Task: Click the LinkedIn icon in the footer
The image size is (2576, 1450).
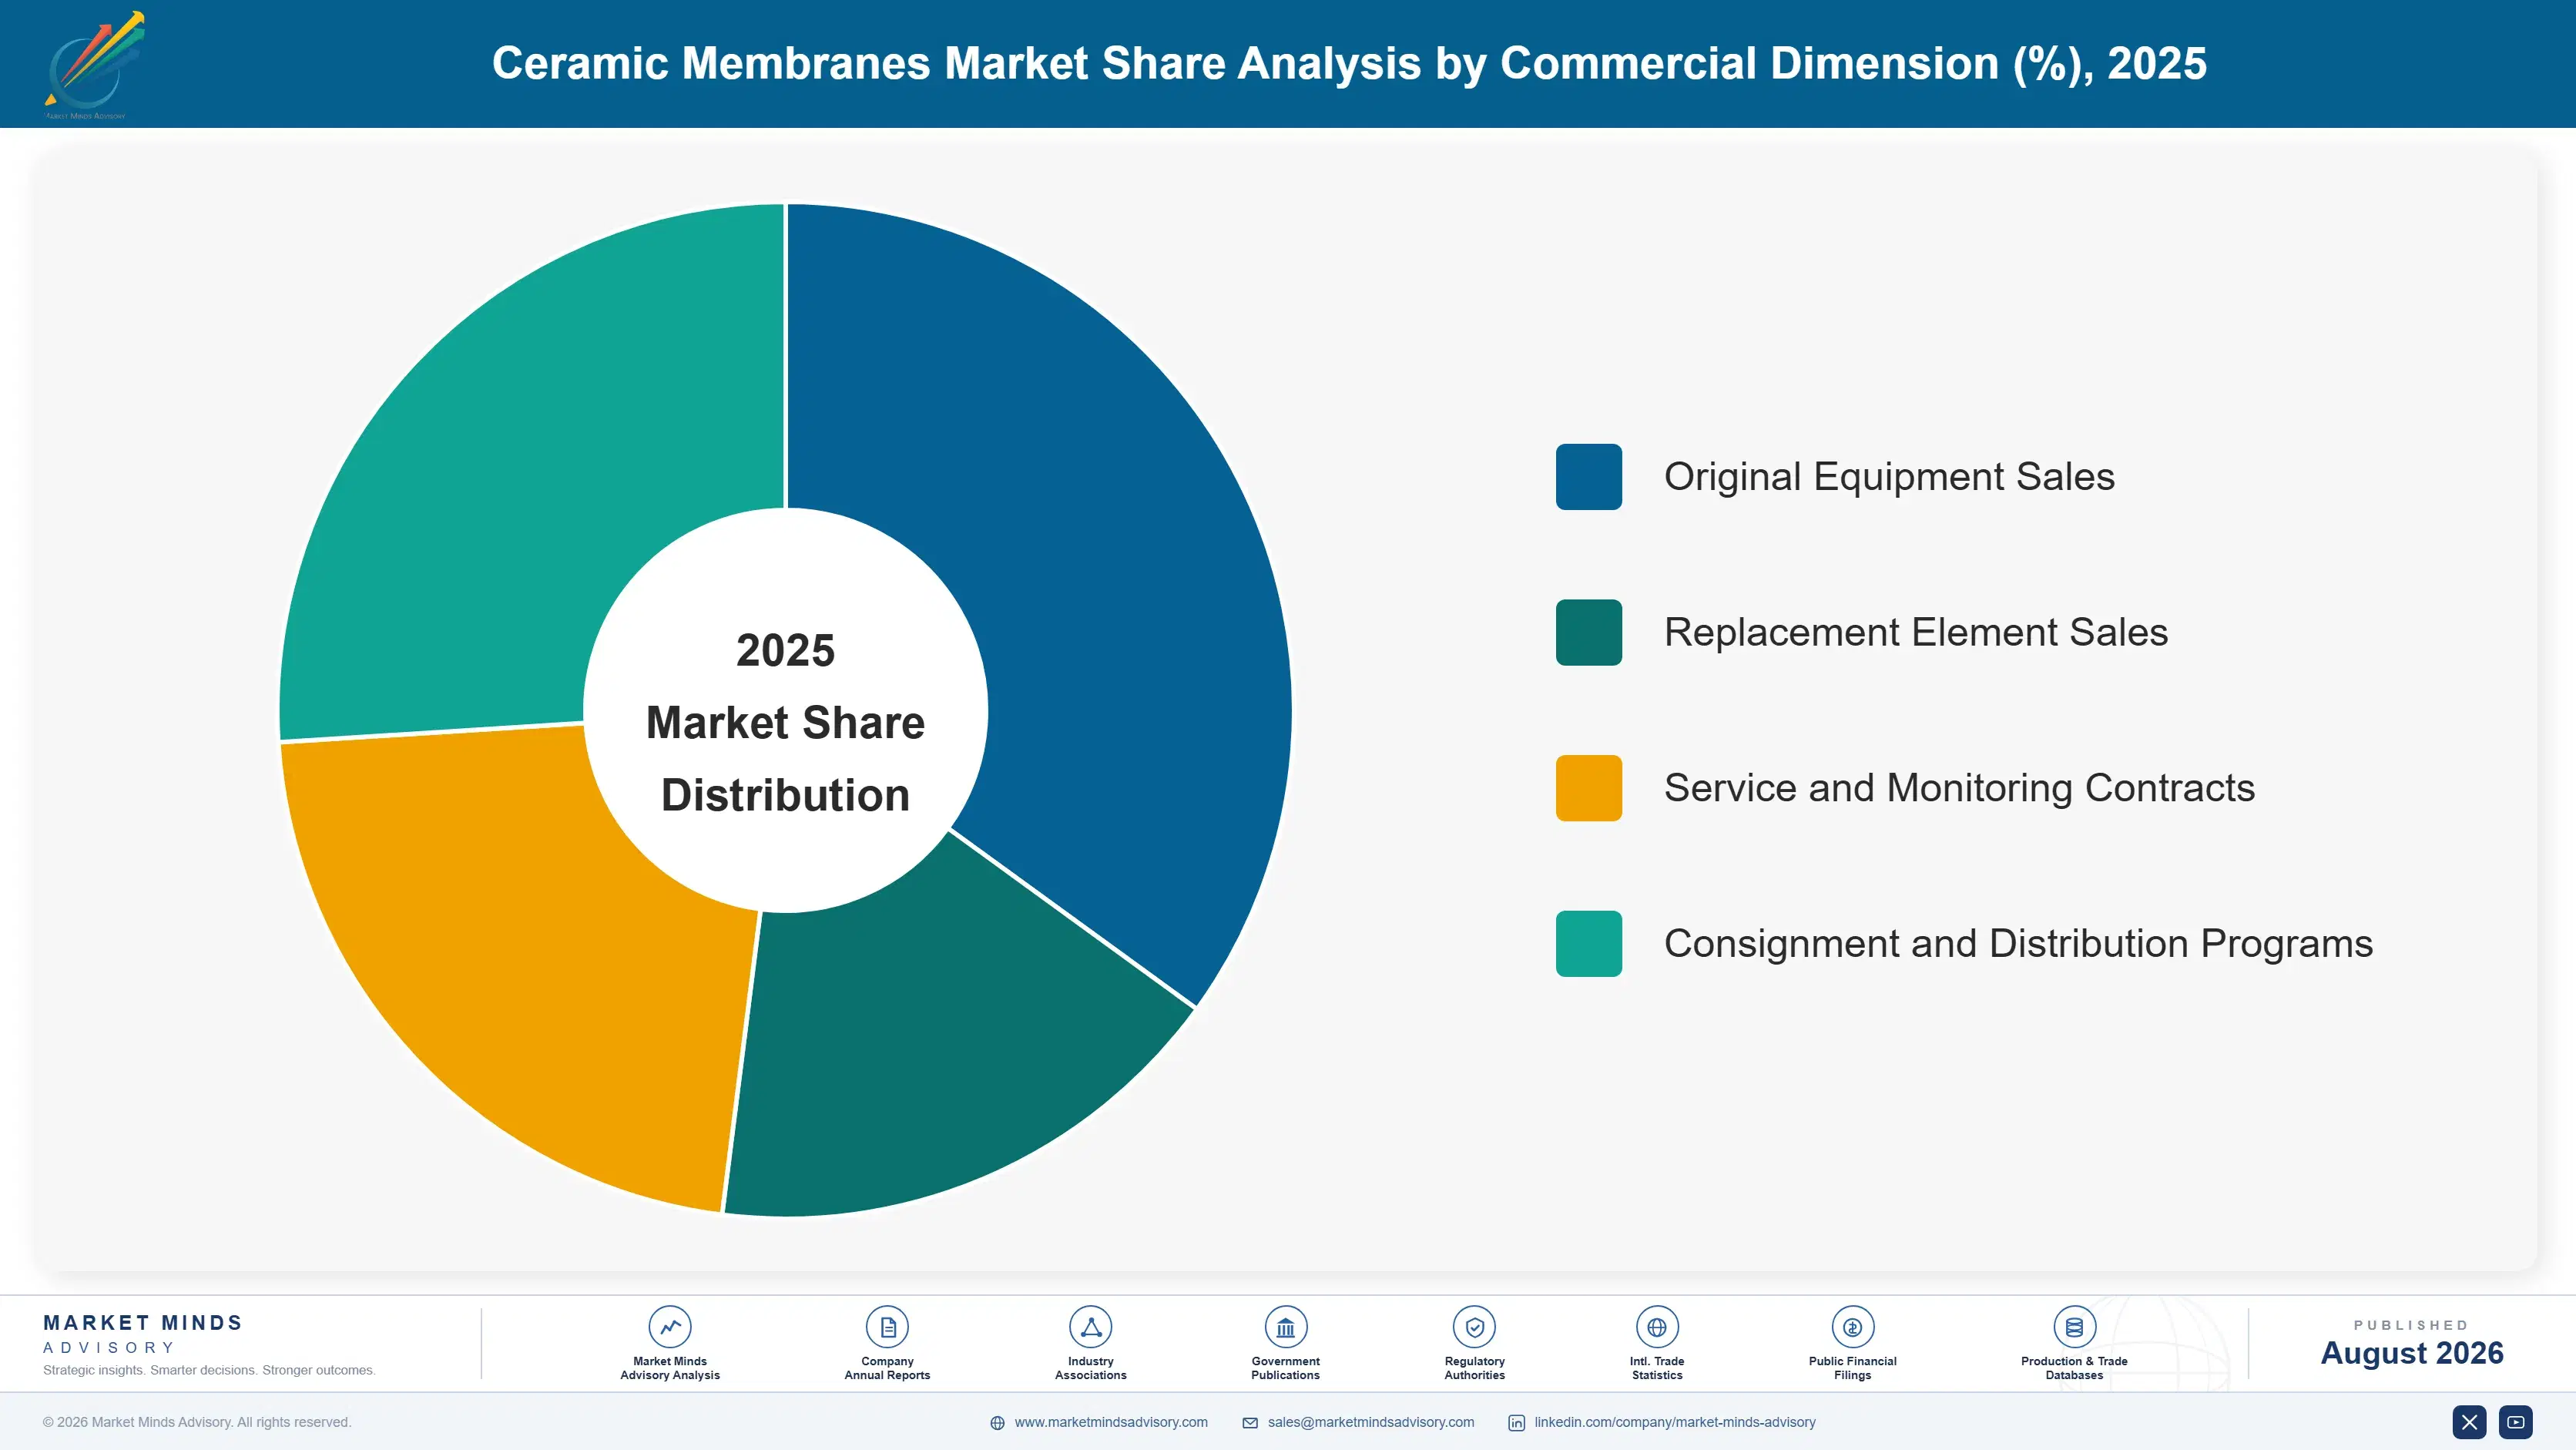Action: (1516, 1423)
